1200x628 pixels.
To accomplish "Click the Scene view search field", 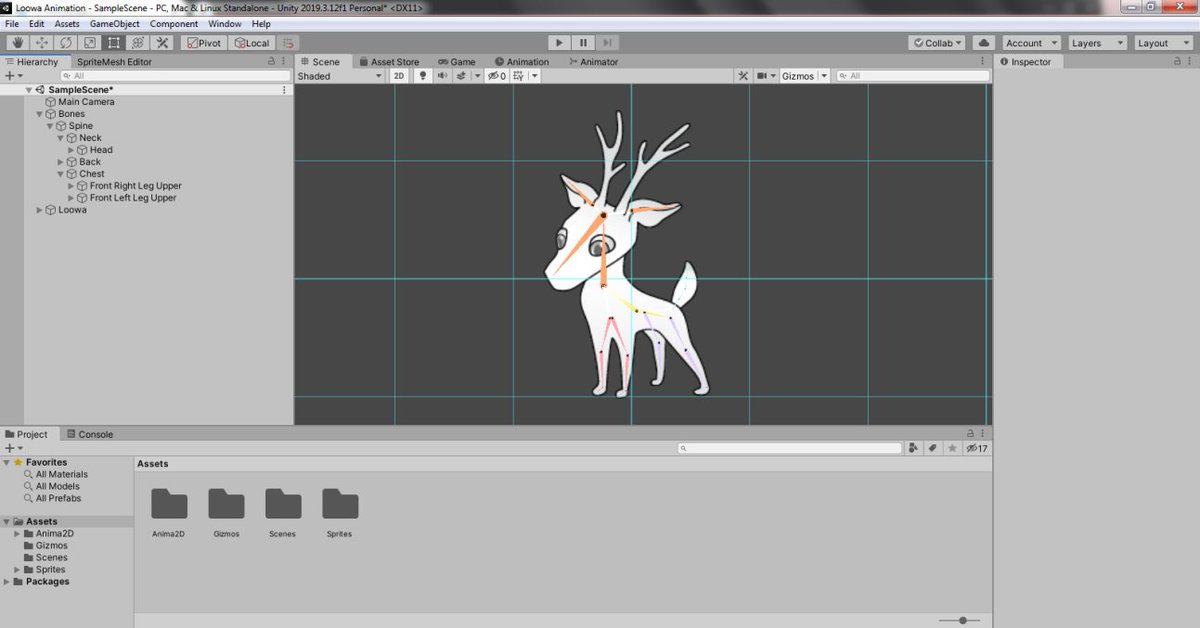I will (x=913, y=76).
